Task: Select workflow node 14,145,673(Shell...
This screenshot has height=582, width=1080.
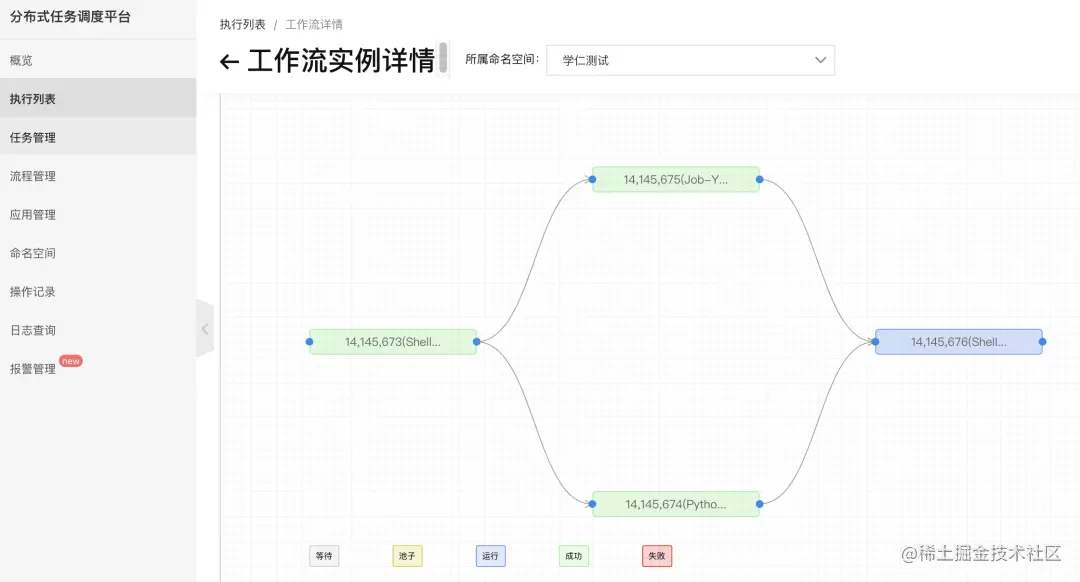Action: point(393,342)
